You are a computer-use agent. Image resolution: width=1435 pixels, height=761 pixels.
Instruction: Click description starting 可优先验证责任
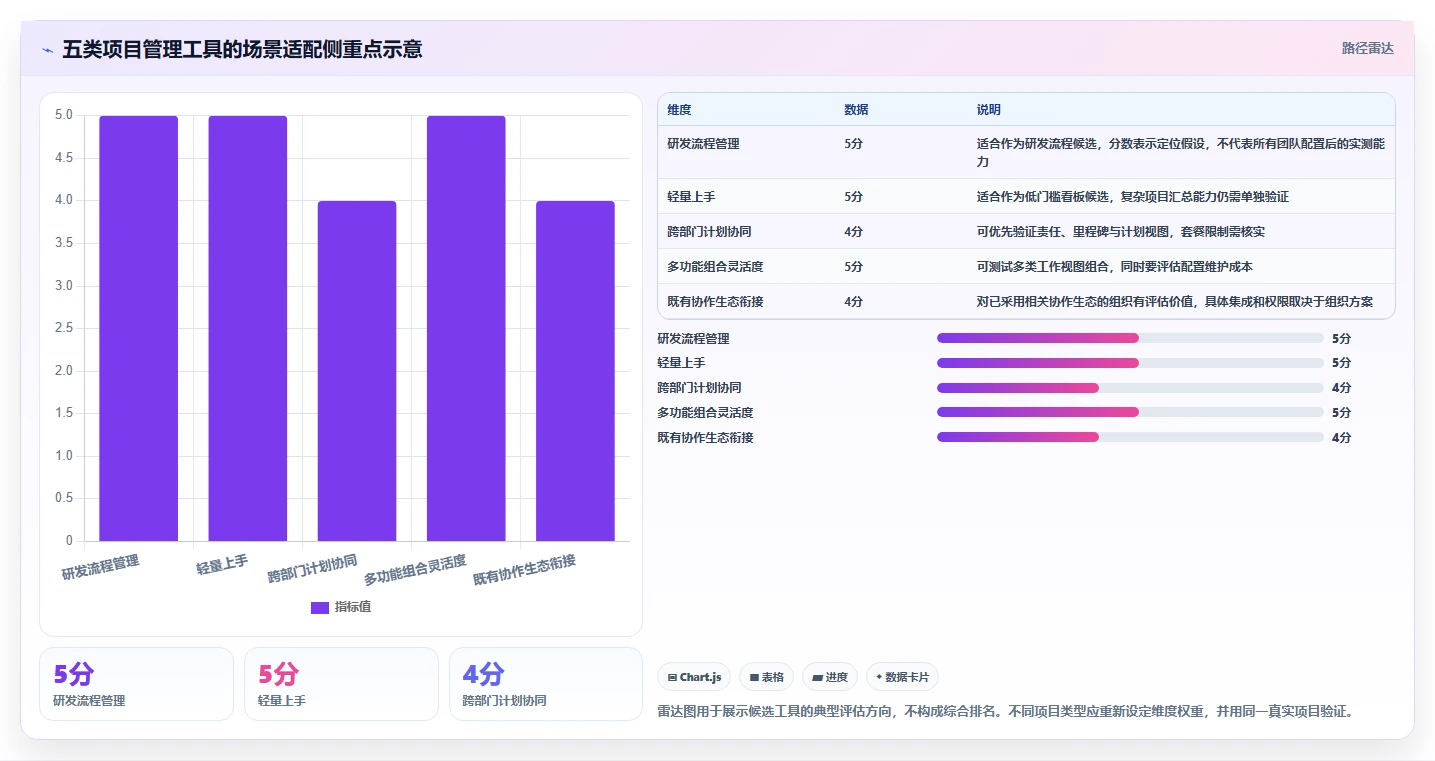click(1122, 232)
